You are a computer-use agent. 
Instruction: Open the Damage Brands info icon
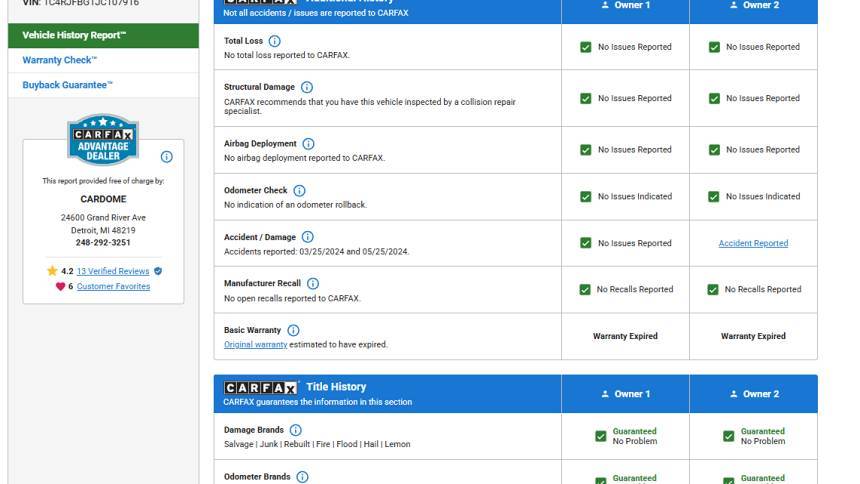pyautogui.click(x=296, y=430)
